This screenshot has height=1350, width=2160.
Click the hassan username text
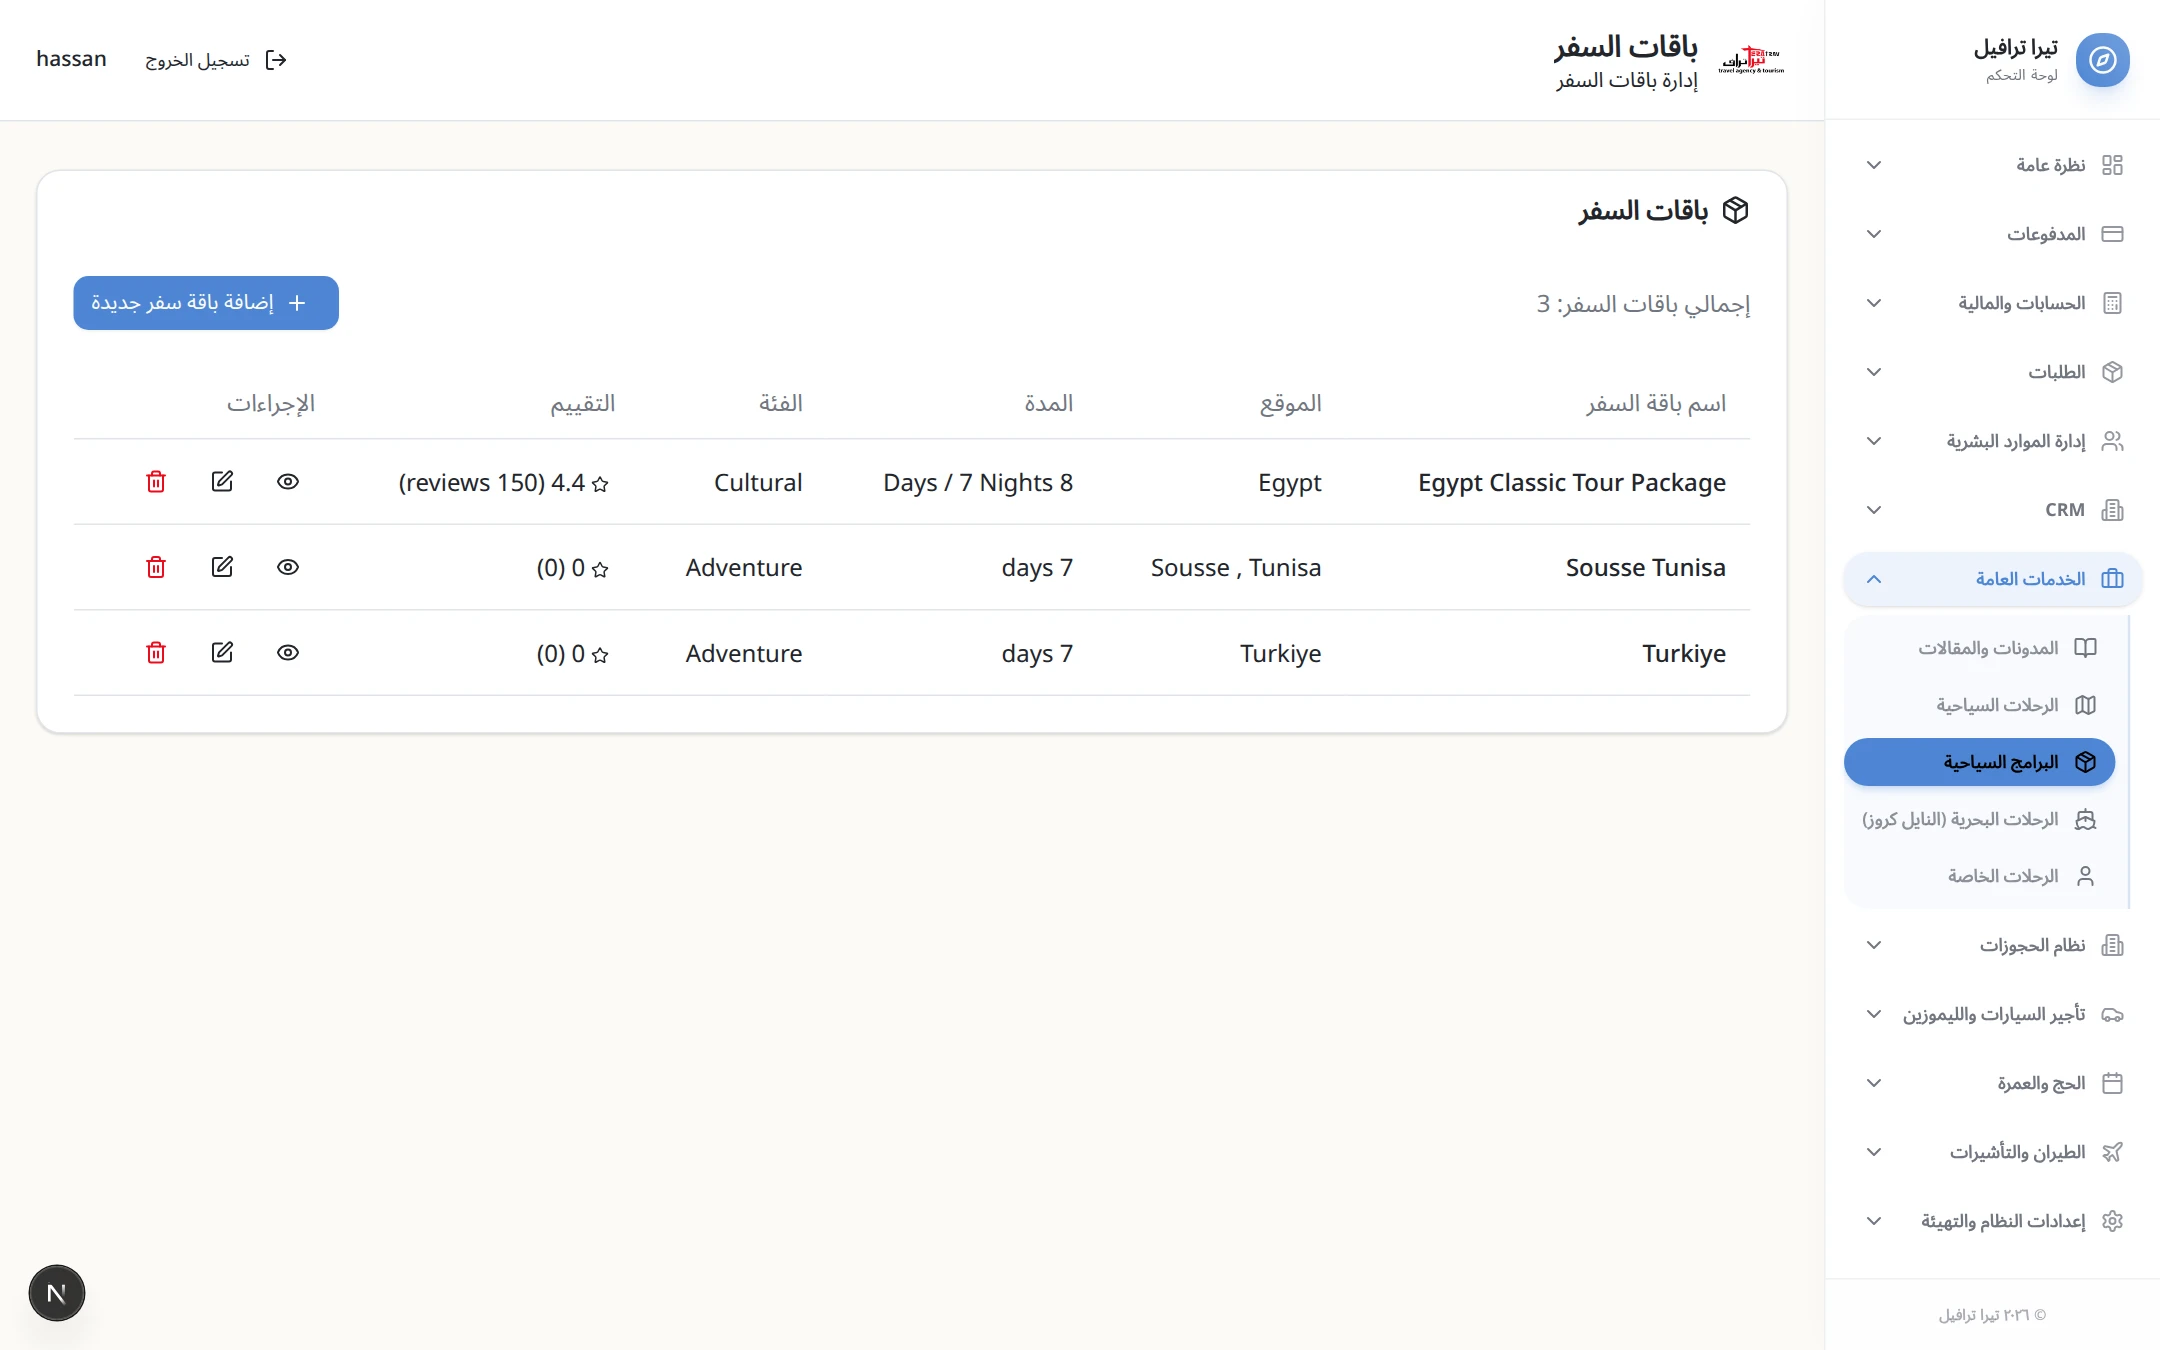(71, 59)
